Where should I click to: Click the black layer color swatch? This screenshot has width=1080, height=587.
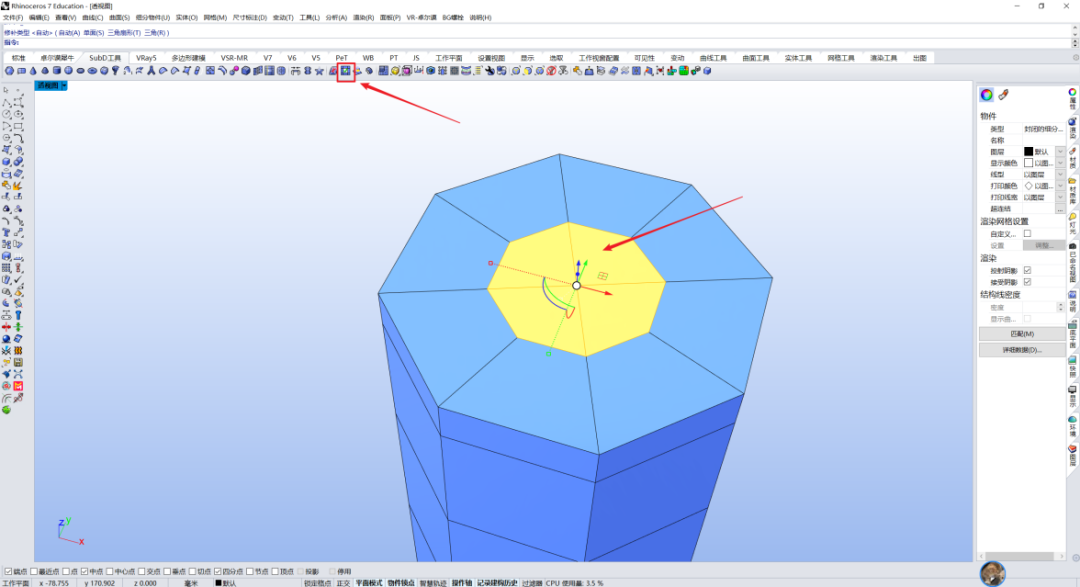point(1028,152)
